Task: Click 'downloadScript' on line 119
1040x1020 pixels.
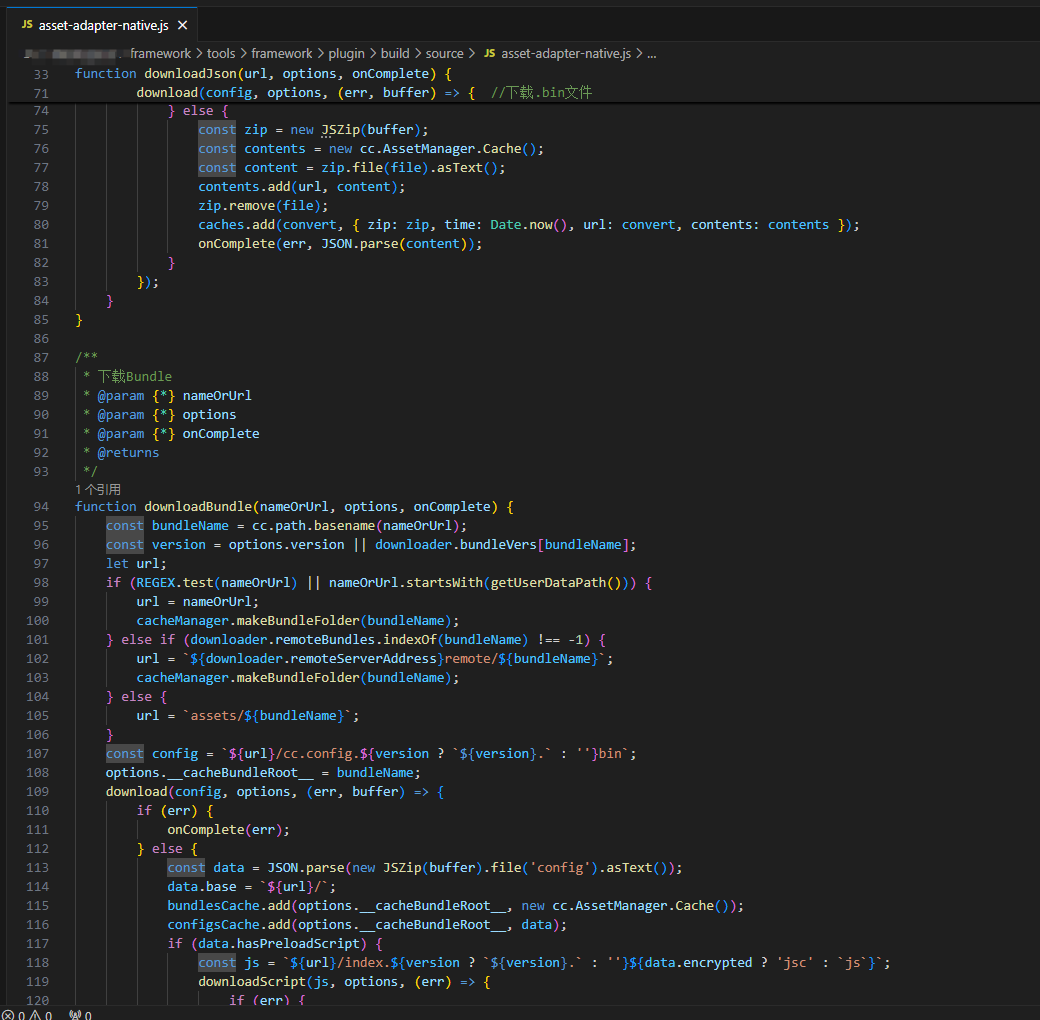Action: [x=252, y=982]
